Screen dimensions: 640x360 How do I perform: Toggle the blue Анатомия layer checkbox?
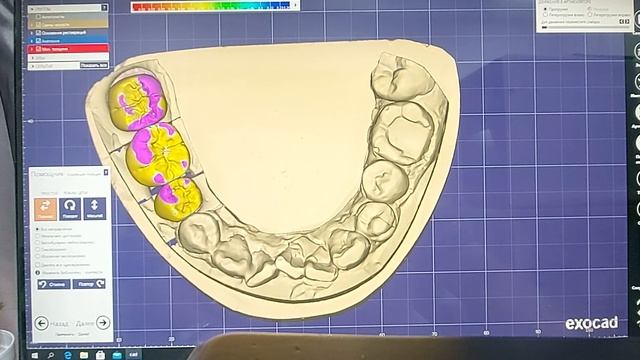(x=38, y=40)
